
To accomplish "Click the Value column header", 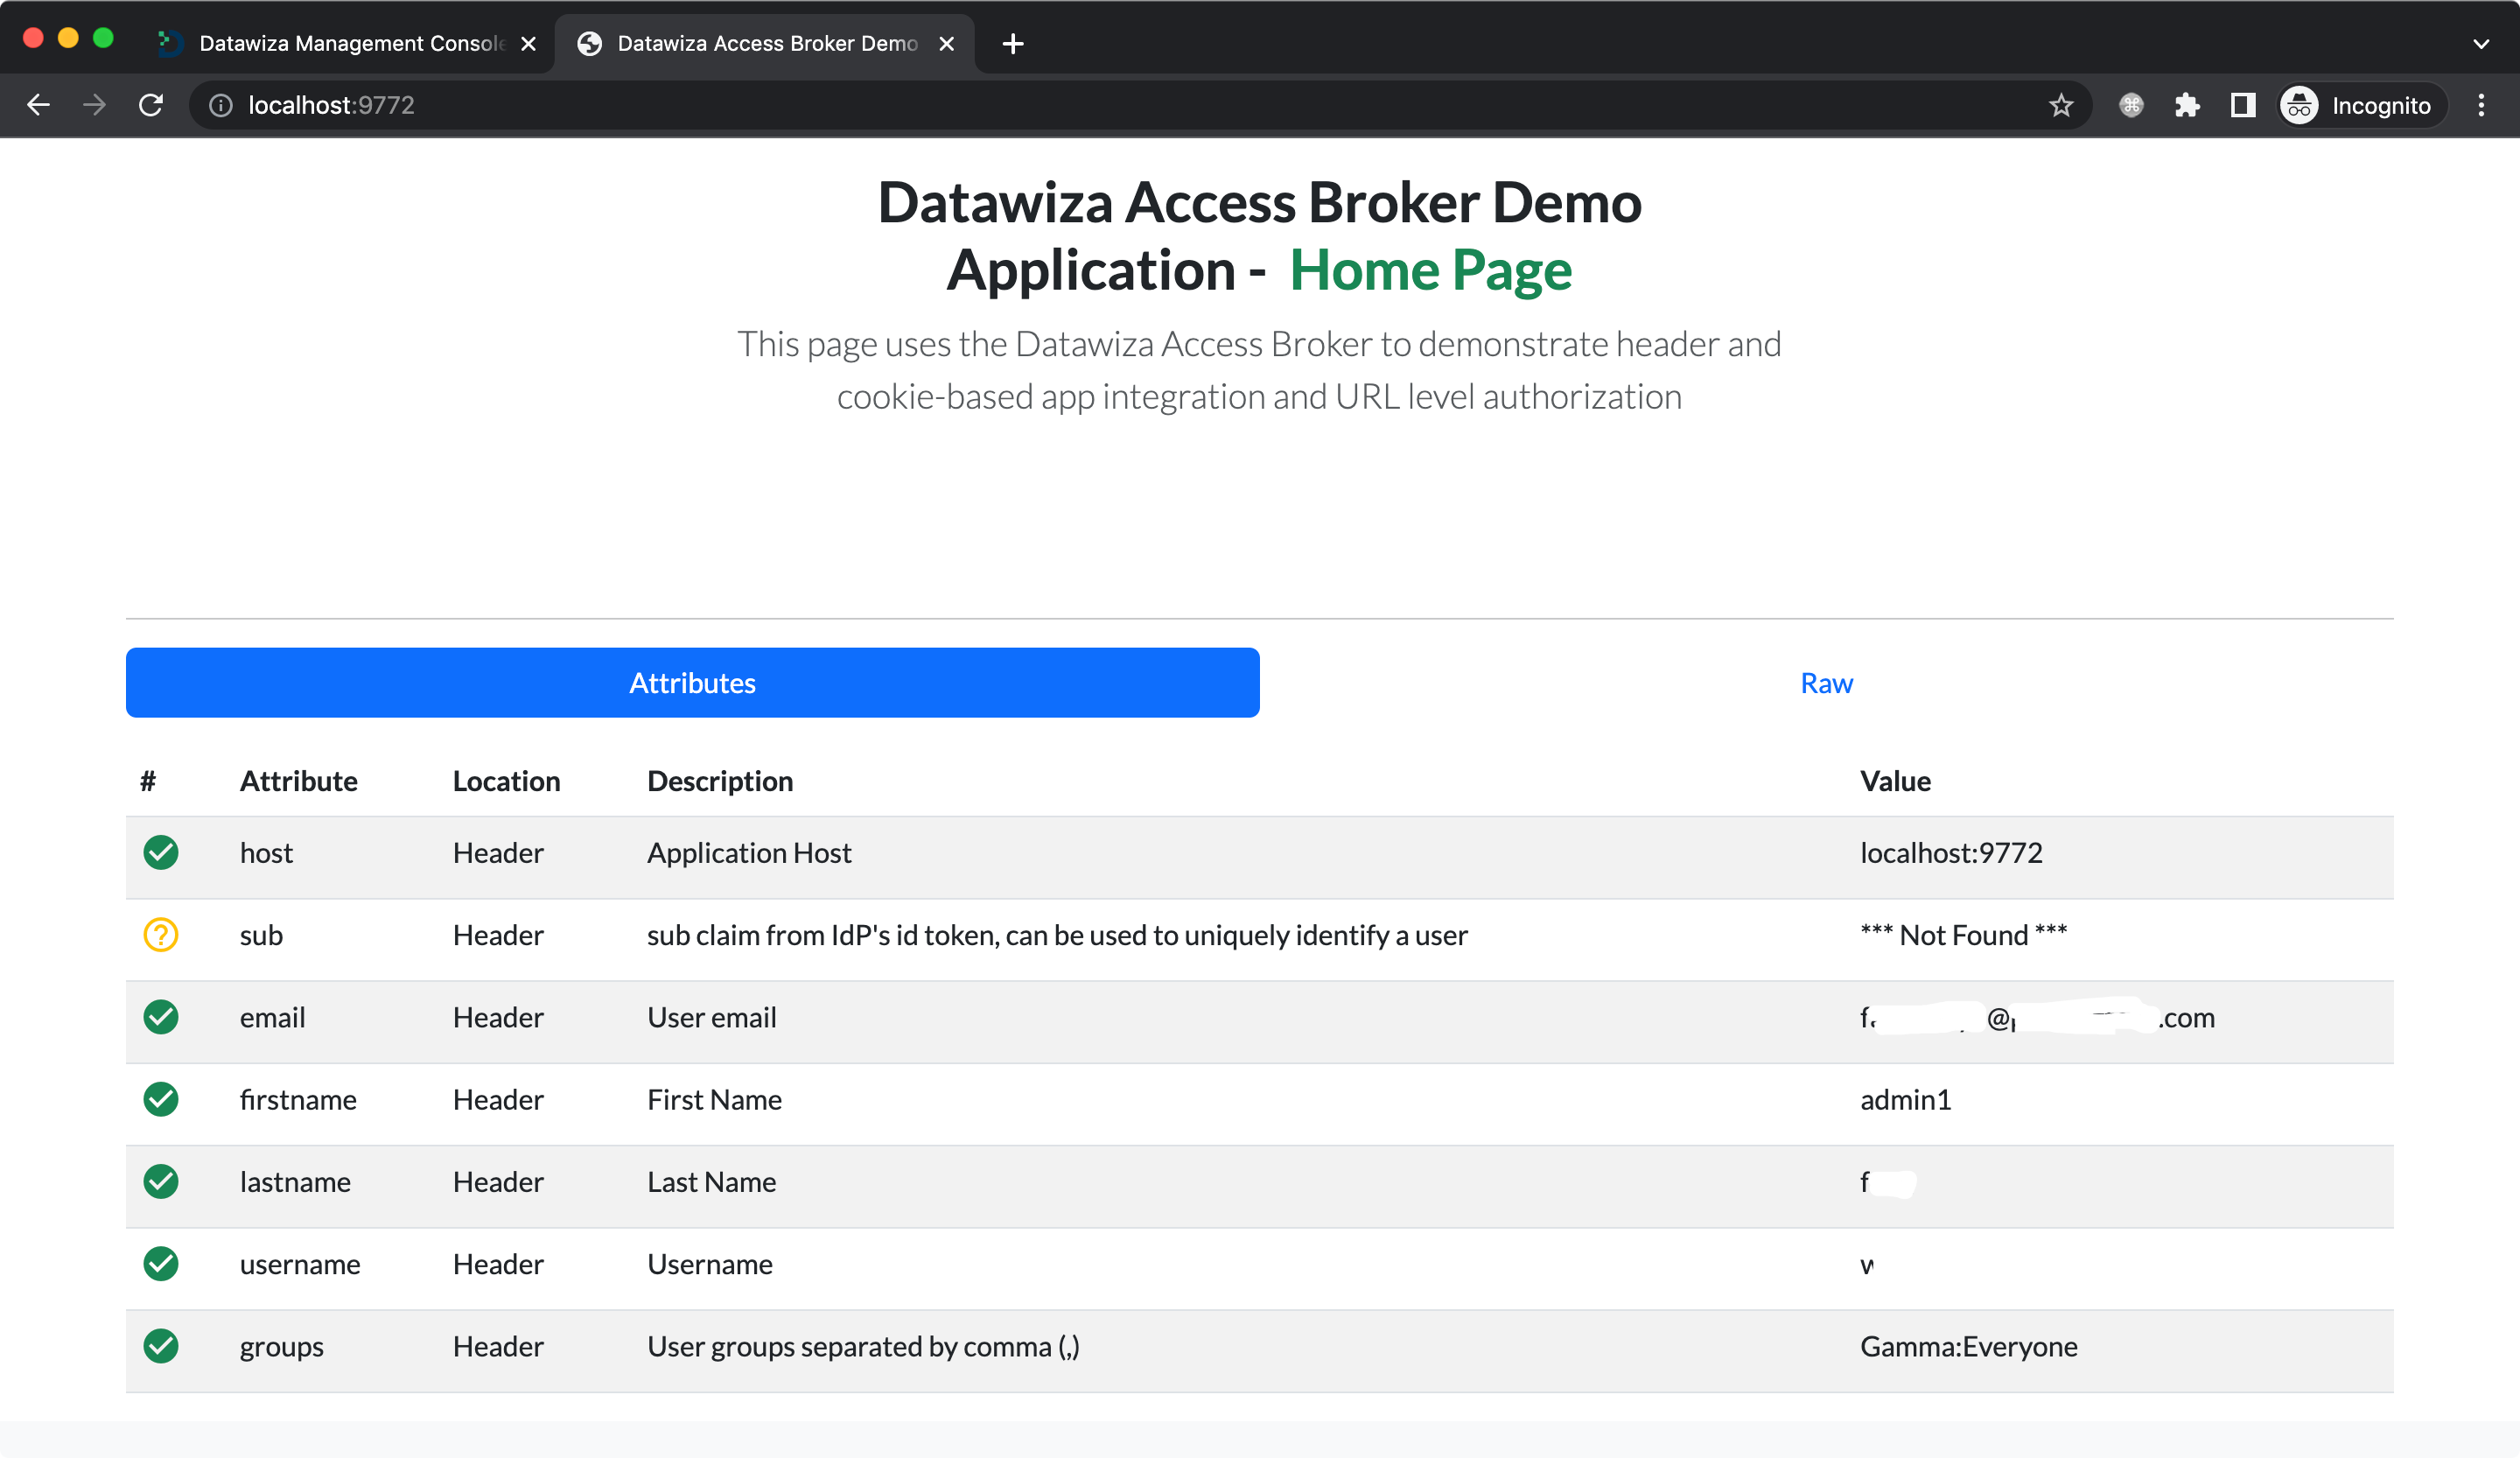I will 1895,781.
